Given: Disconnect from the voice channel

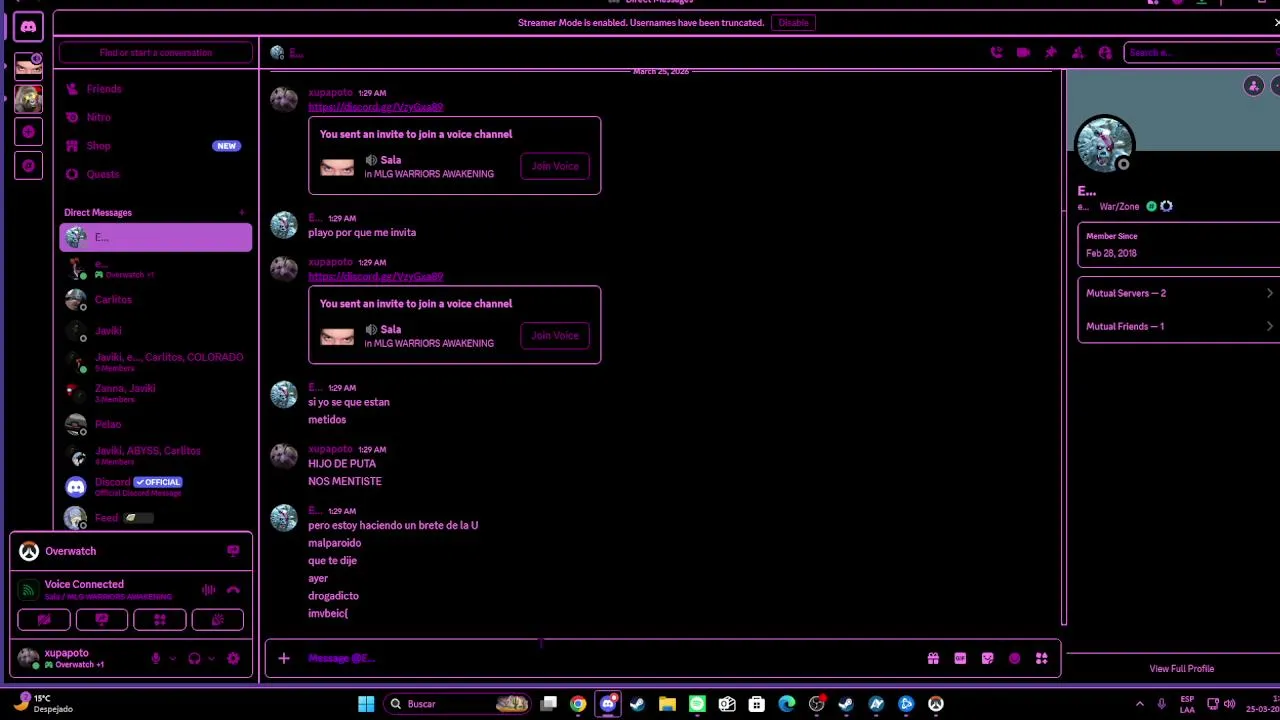Looking at the screenshot, I should (x=233, y=590).
